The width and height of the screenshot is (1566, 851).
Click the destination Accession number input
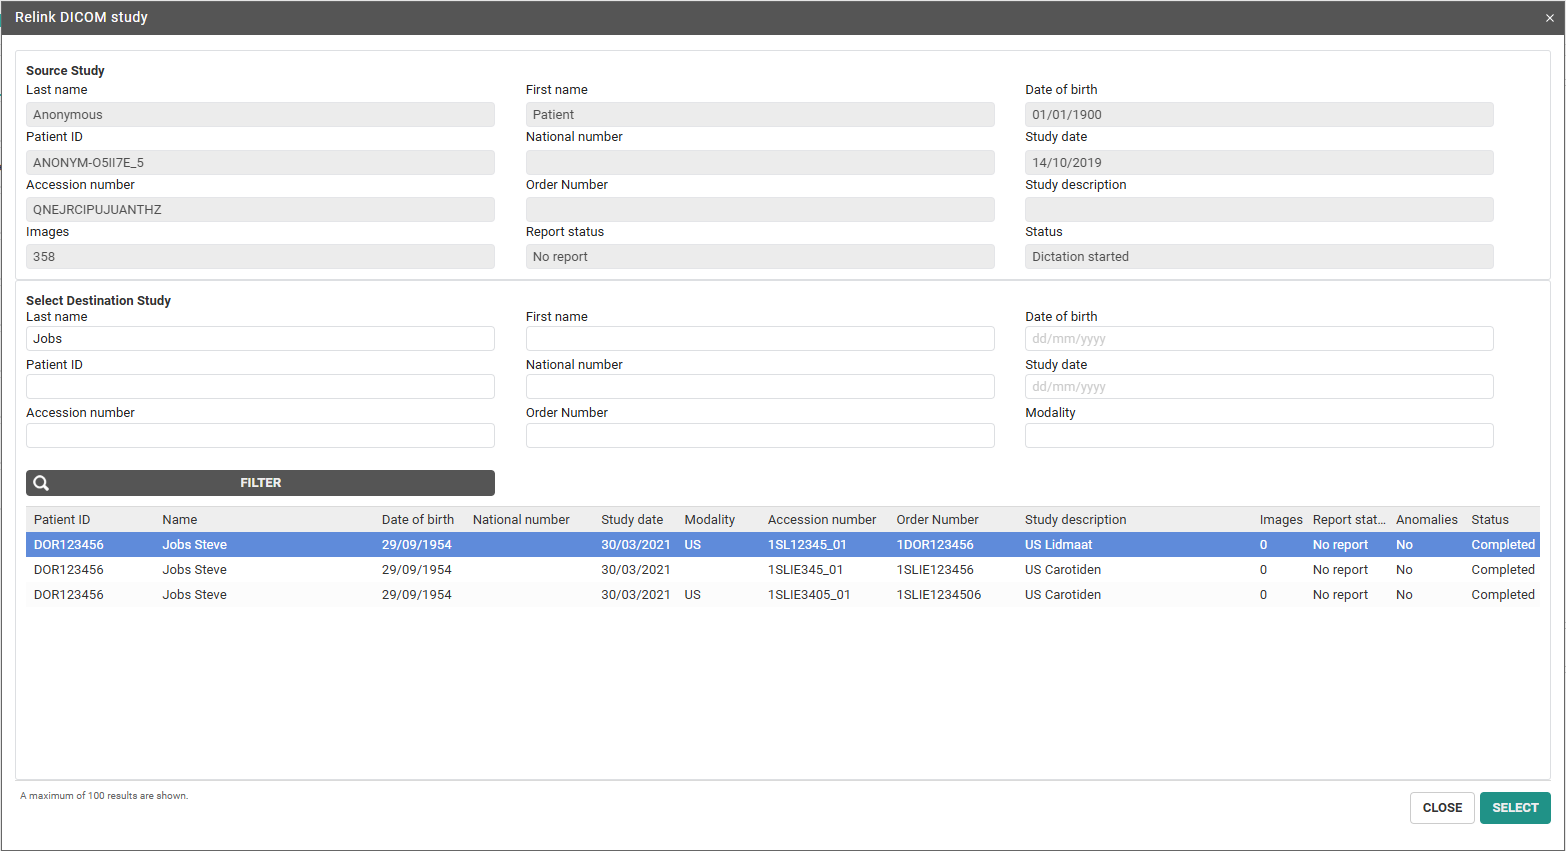[x=260, y=435]
